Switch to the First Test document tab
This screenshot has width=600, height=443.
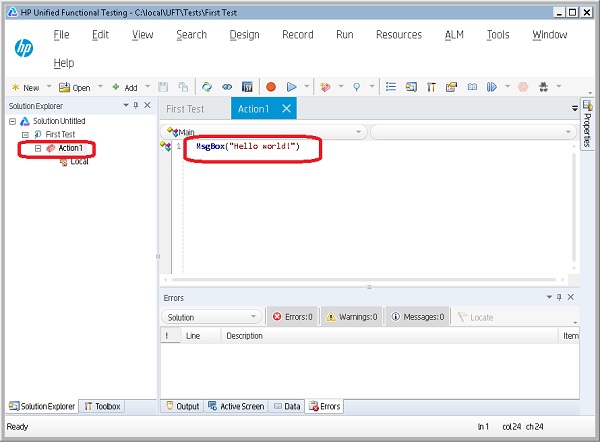point(185,109)
